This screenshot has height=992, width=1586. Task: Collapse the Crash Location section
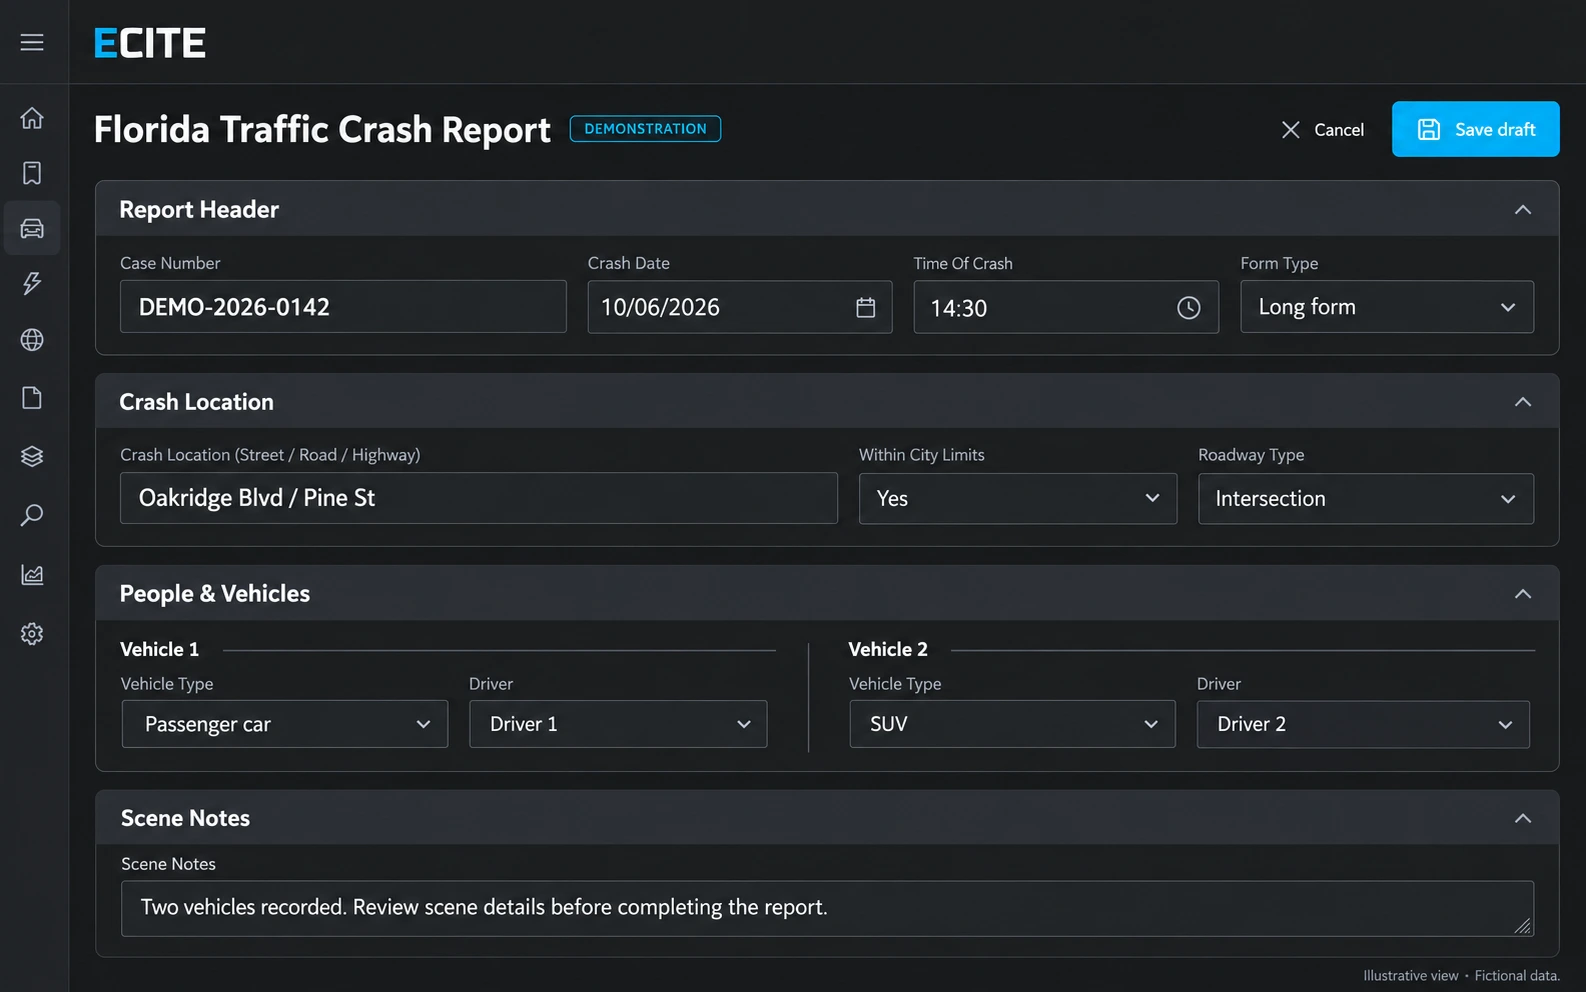point(1523,402)
